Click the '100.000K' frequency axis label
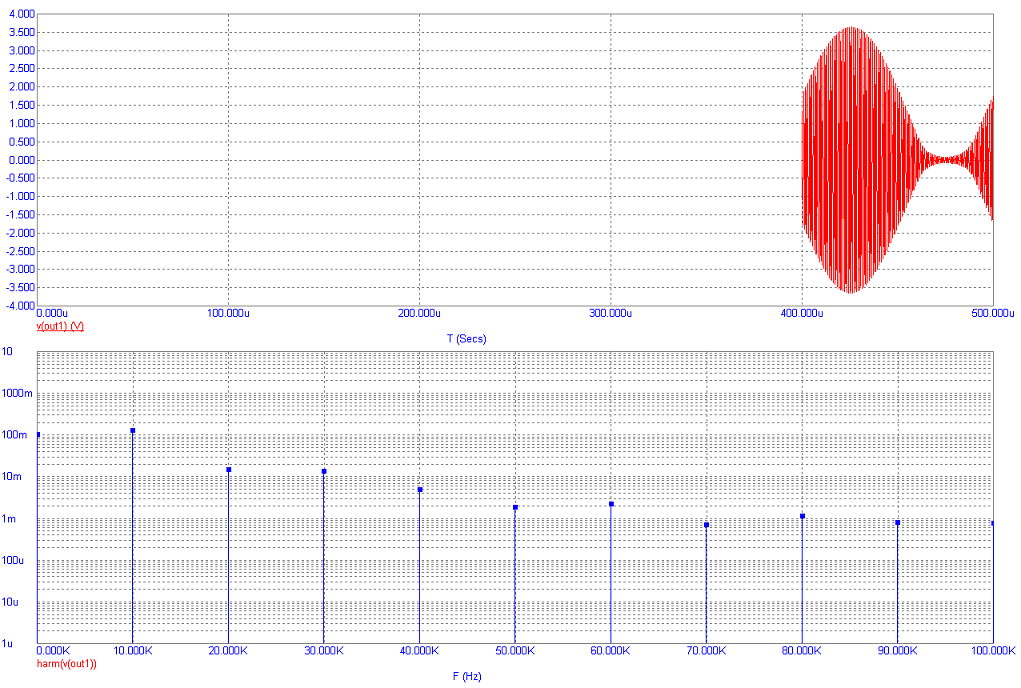The image size is (1021, 688). 993,651
